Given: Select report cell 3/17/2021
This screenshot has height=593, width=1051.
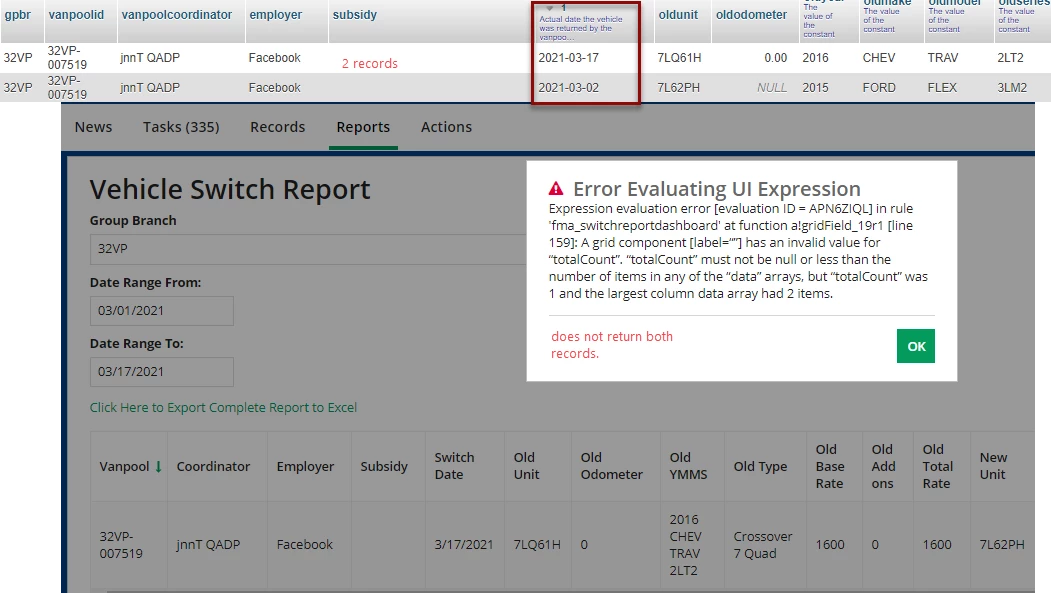Looking at the screenshot, I should [x=464, y=545].
